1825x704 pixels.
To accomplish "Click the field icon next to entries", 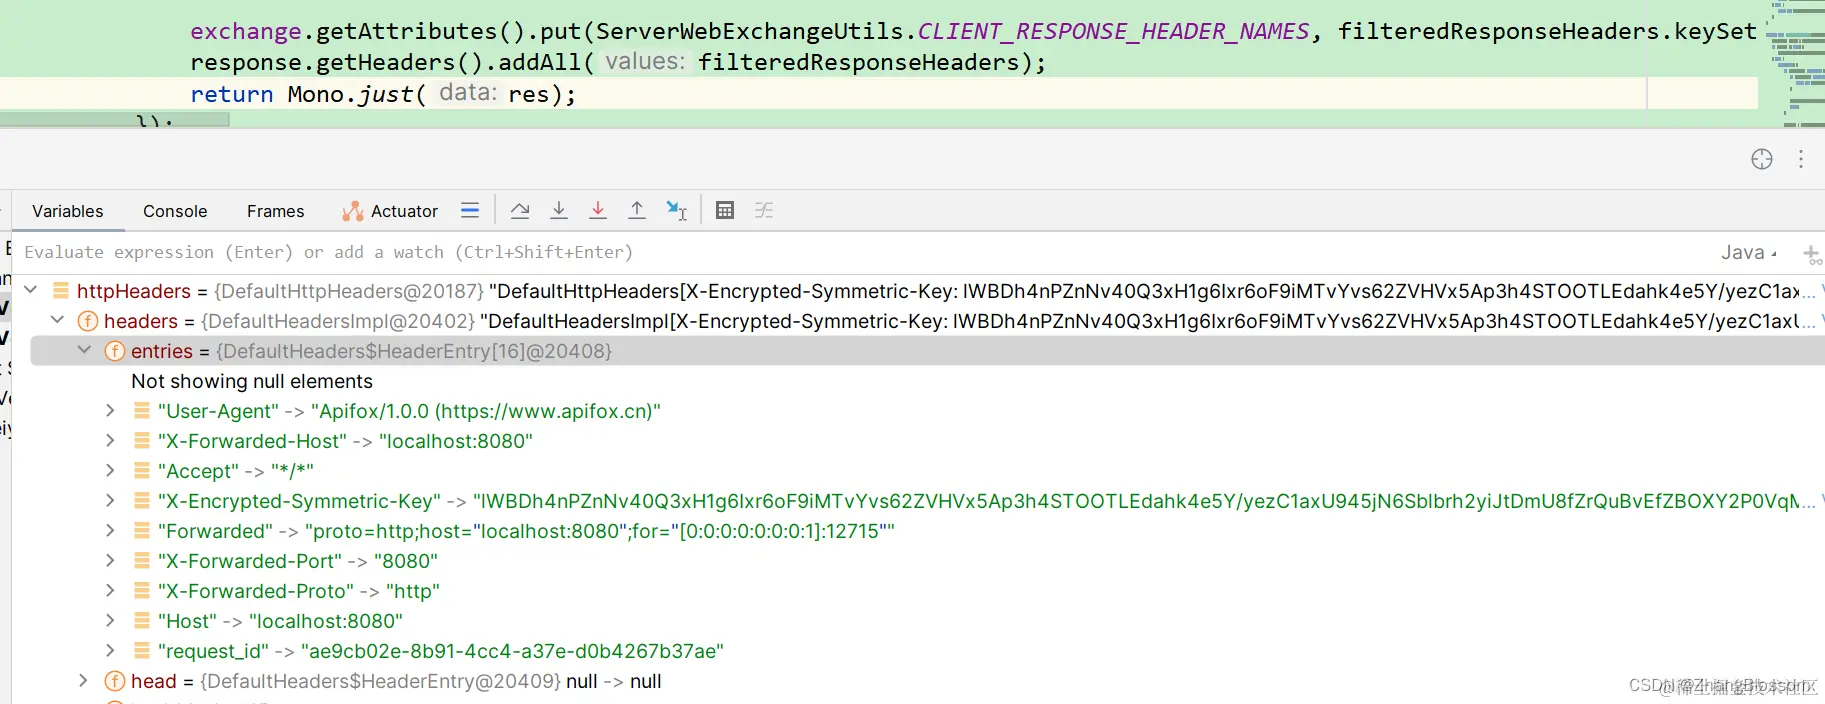I will (115, 351).
